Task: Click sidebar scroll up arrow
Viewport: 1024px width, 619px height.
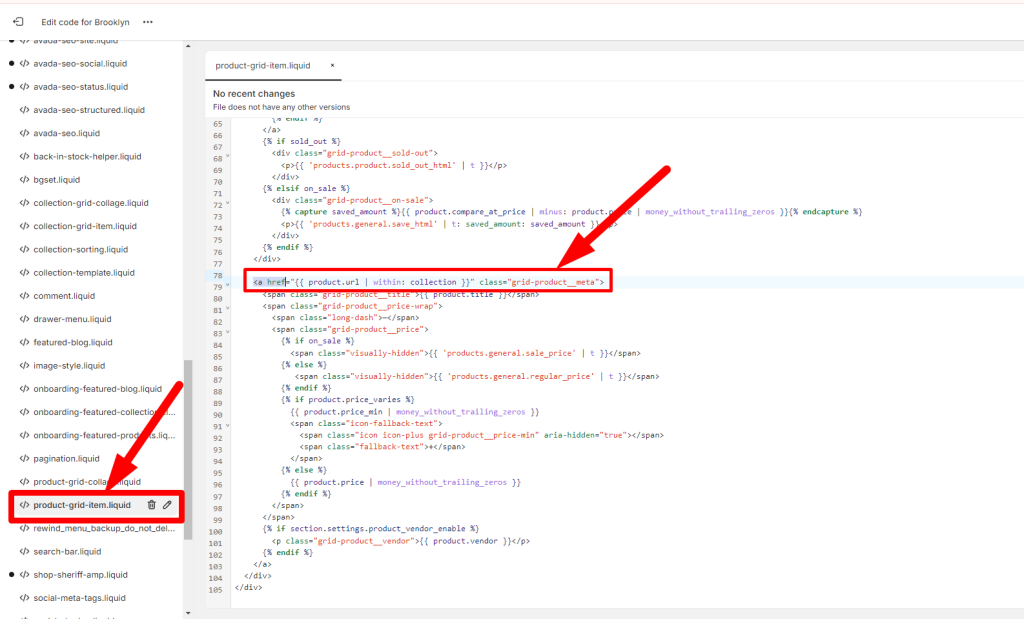Action: click(188, 46)
